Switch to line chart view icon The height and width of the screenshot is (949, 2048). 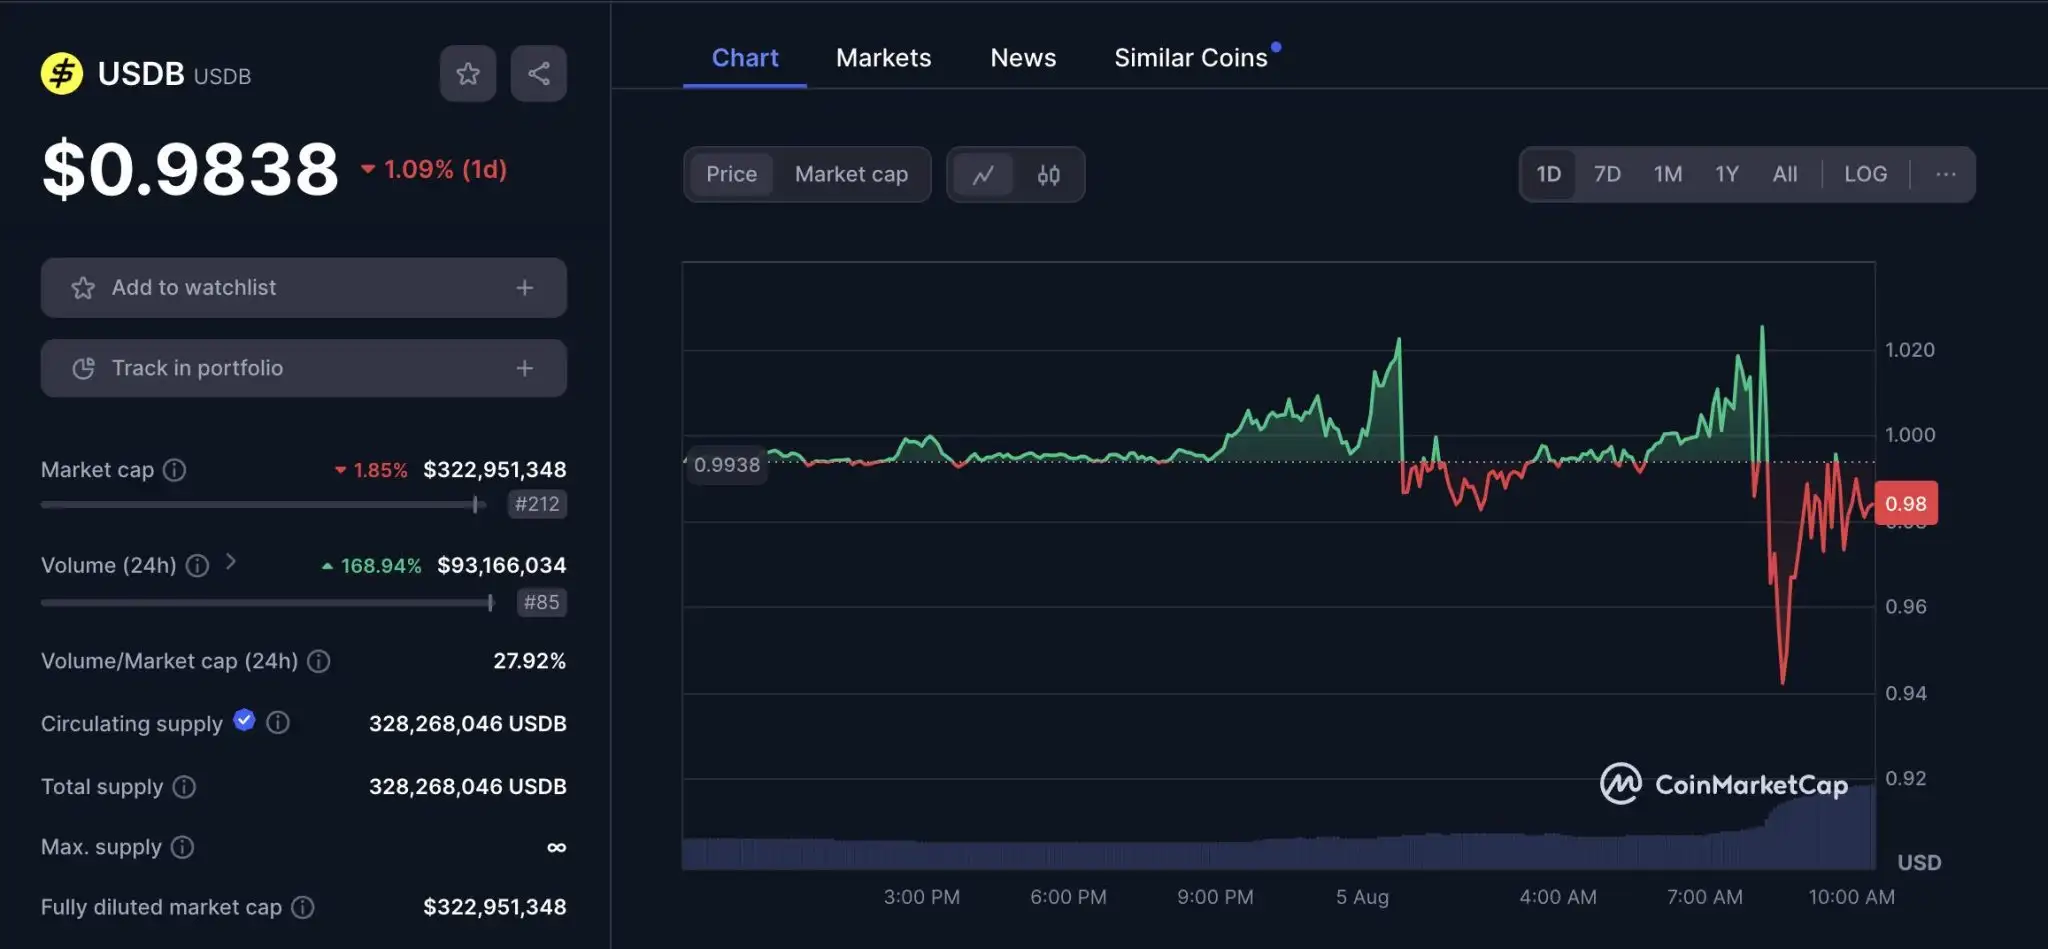click(x=983, y=175)
